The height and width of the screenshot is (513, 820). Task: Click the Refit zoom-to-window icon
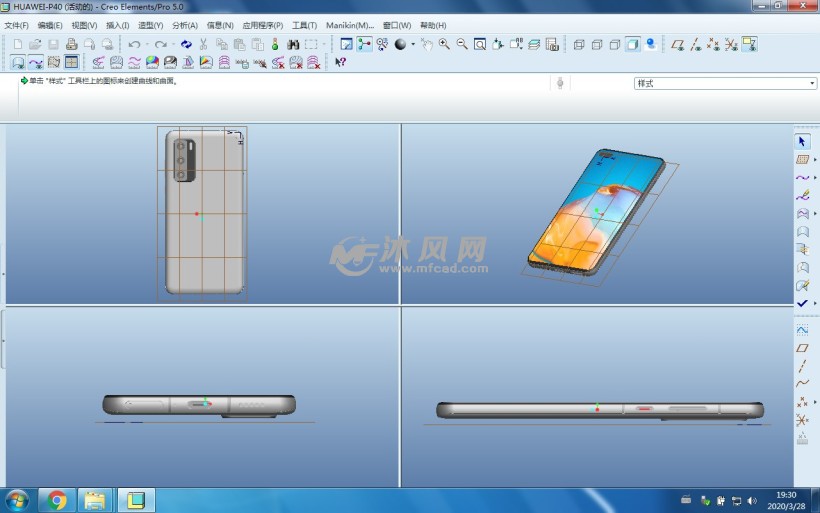point(480,44)
